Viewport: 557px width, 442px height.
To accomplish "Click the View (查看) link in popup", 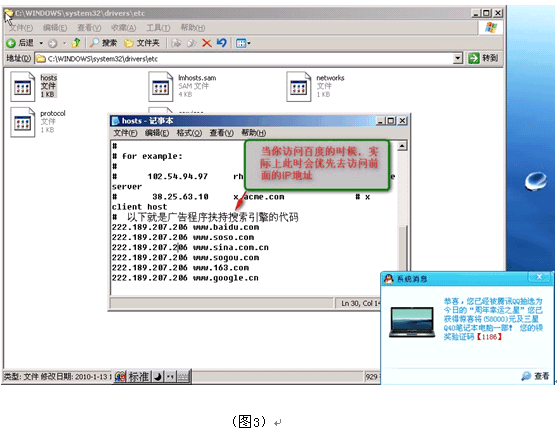I will 535,376.
